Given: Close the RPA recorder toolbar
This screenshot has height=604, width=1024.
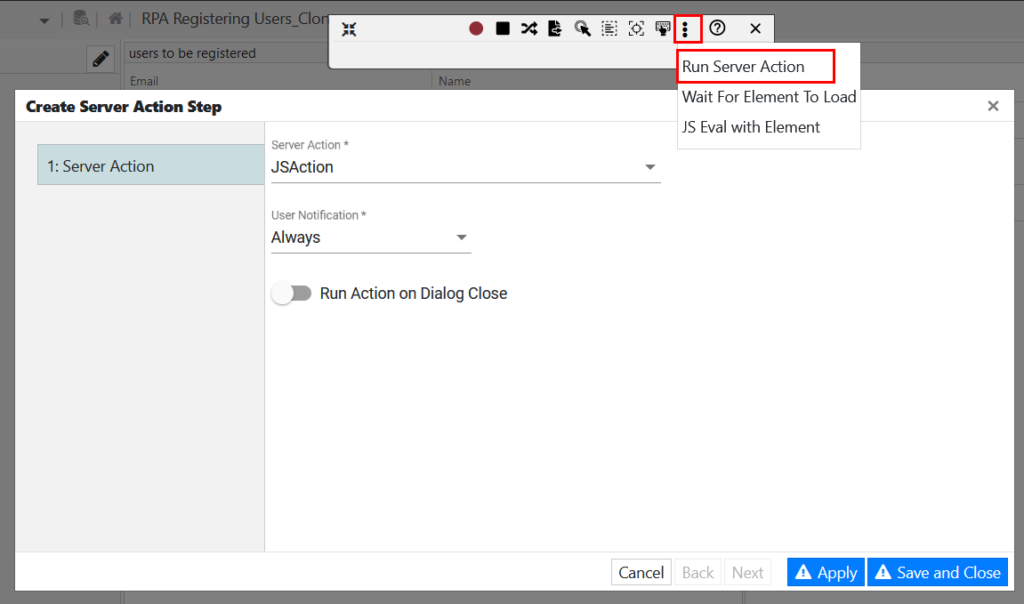Looking at the screenshot, I should pos(756,29).
